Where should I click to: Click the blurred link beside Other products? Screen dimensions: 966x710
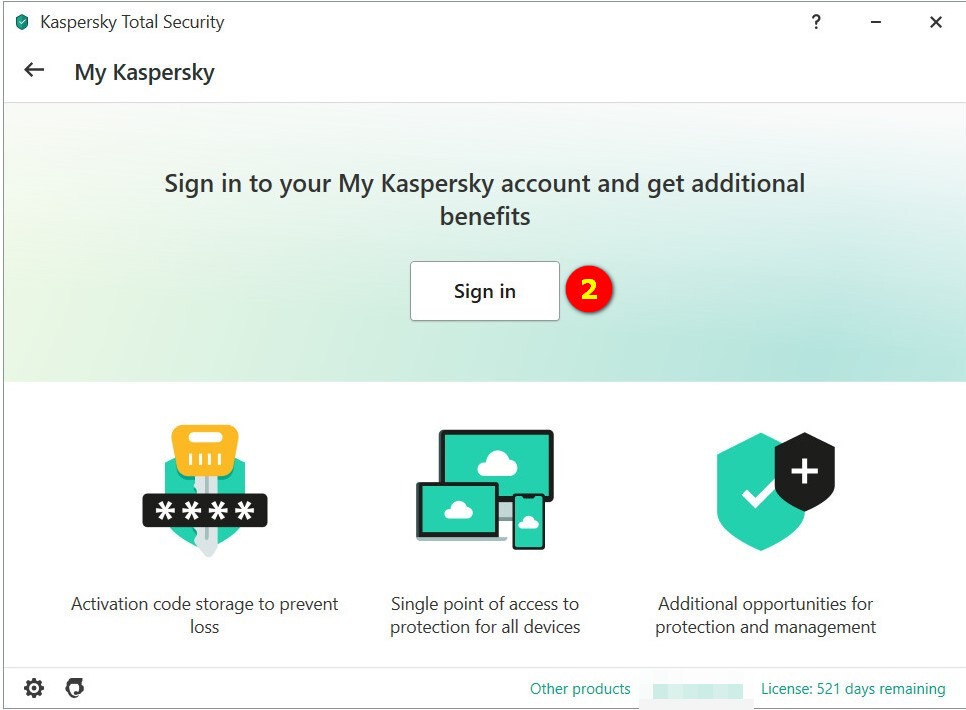coord(697,690)
